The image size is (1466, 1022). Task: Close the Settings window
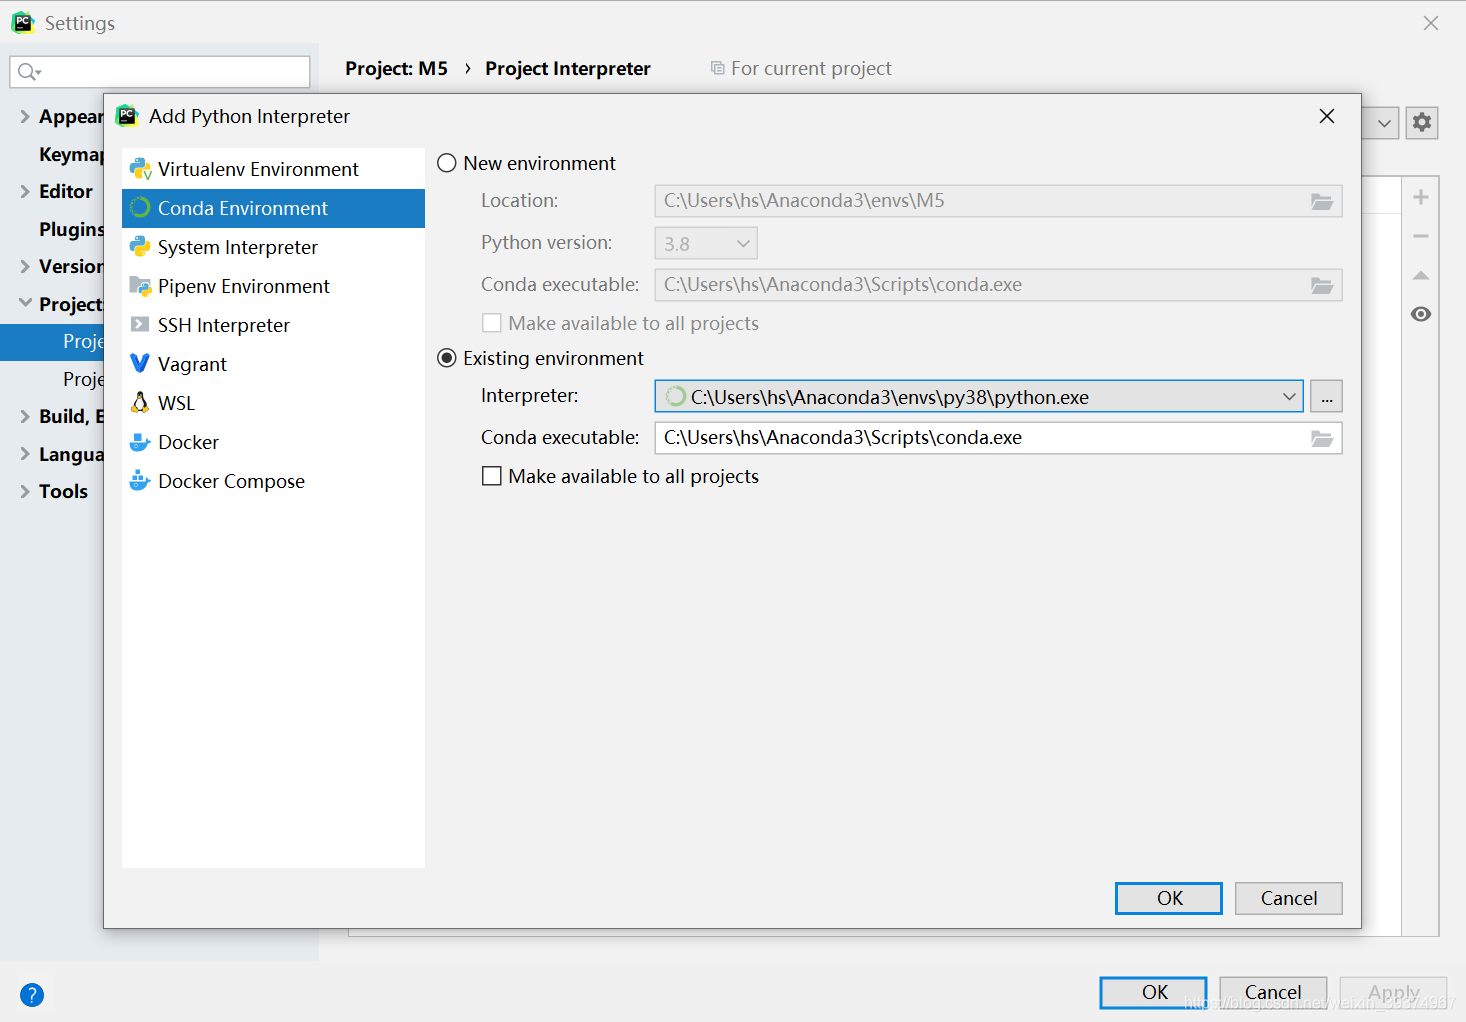pos(1431,23)
